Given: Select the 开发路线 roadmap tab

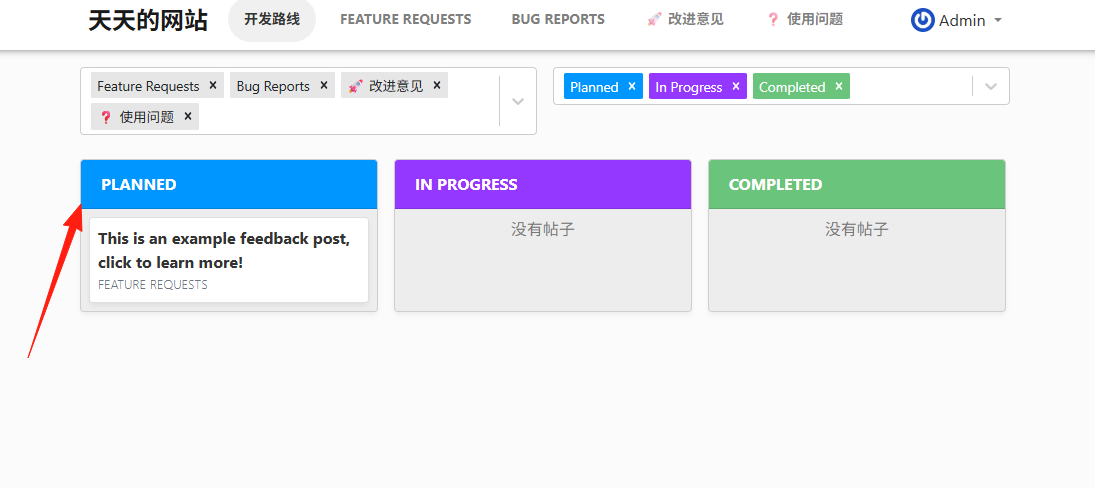Looking at the screenshot, I should 272,20.
